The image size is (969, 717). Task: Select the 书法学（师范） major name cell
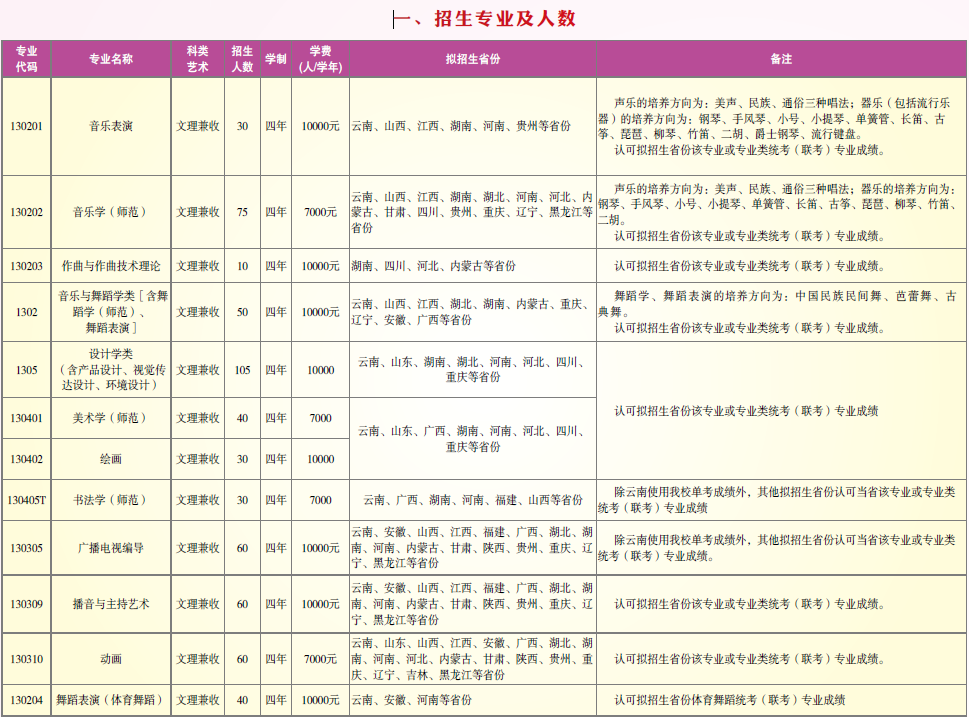pyautogui.click(x=111, y=500)
